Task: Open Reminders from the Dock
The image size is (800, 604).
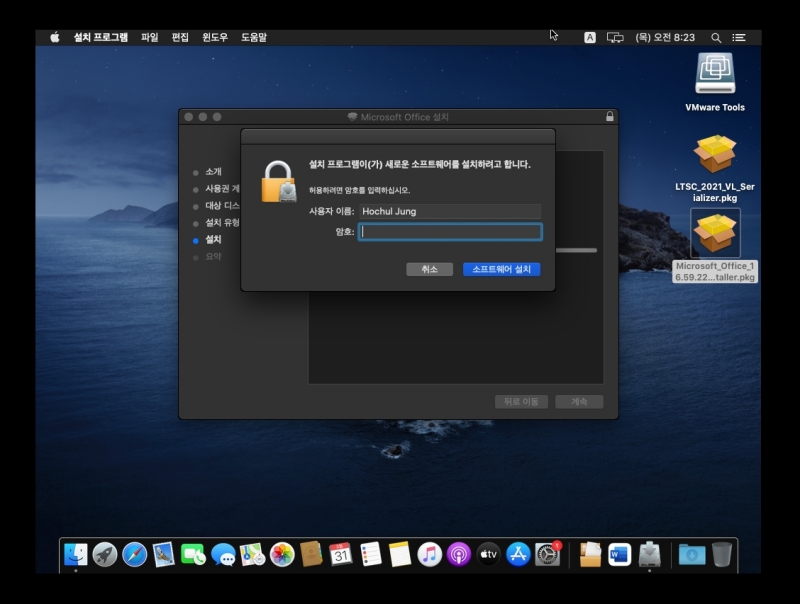Action: coord(370,555)
